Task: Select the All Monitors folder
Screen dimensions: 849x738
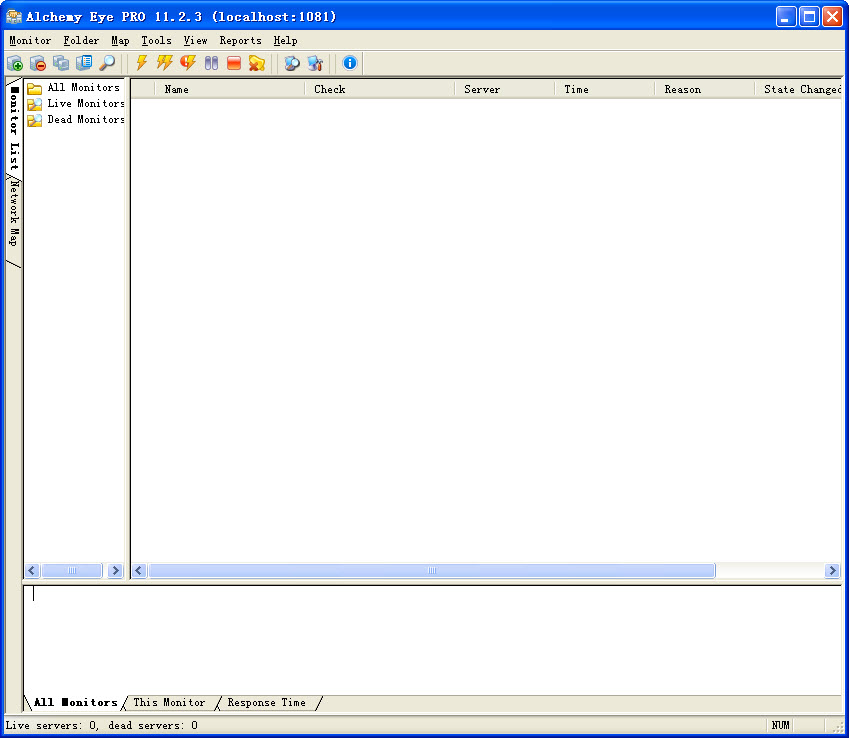Action: coord(83,88)
